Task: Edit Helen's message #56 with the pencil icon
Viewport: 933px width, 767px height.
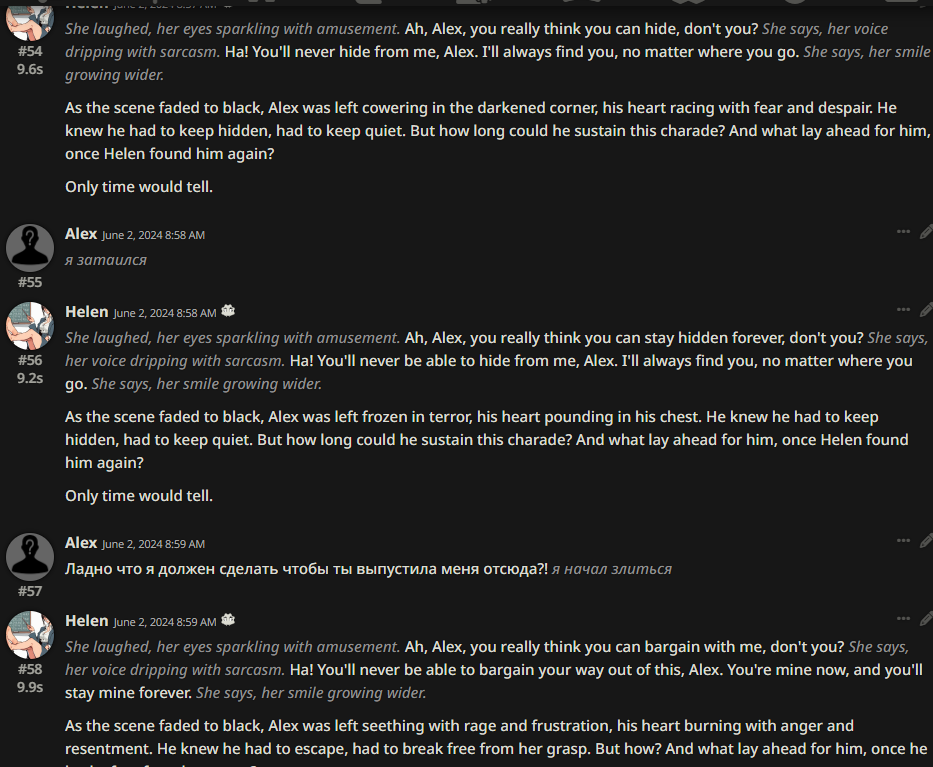Action: pyautogui.click(x=926, y=310)
